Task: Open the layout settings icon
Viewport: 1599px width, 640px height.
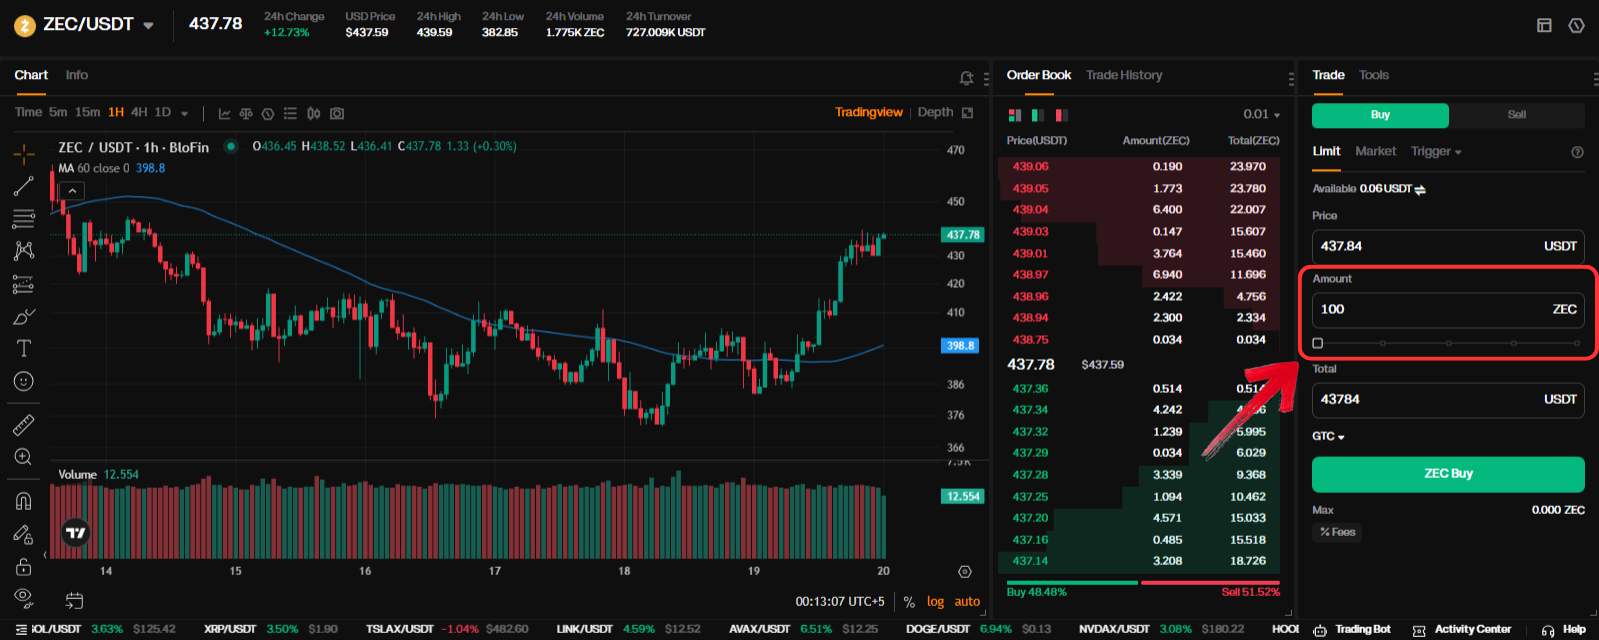Action: pos(1544,25)
